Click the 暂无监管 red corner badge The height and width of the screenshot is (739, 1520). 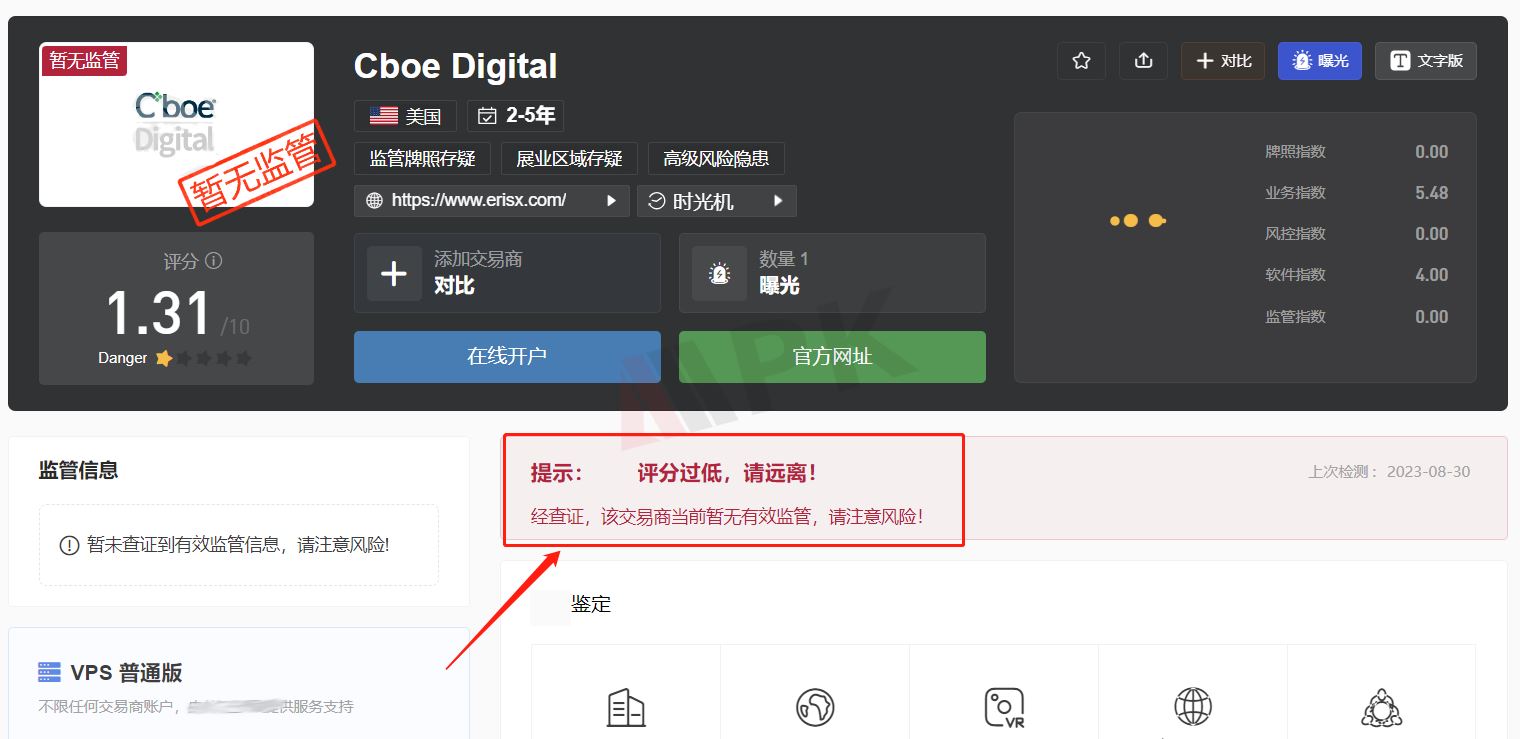(x=84, y=60)
